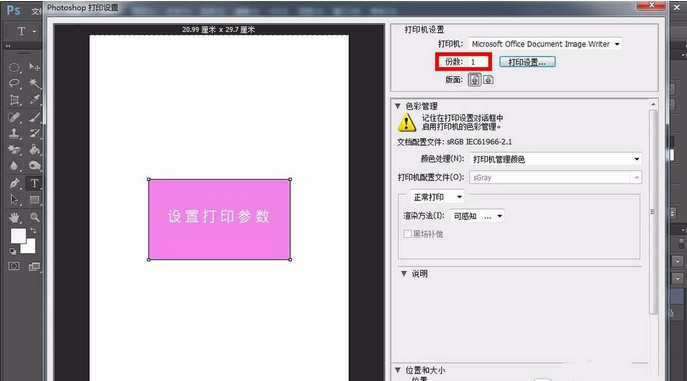The image size is (687, 381).
Task: Reset default foreground and background colors
Action: coord(13,251)
